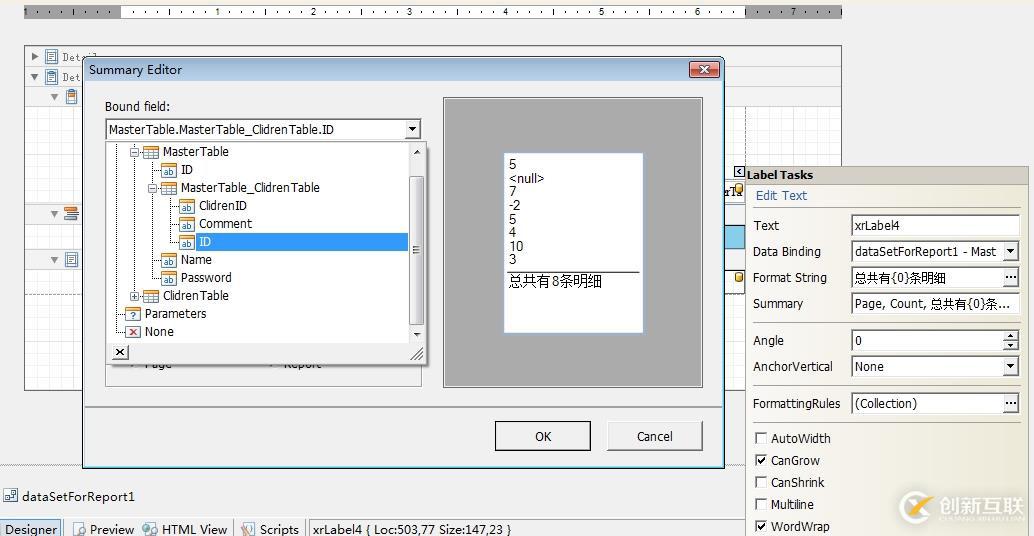Click the field icon next to Name

[169, 260]
